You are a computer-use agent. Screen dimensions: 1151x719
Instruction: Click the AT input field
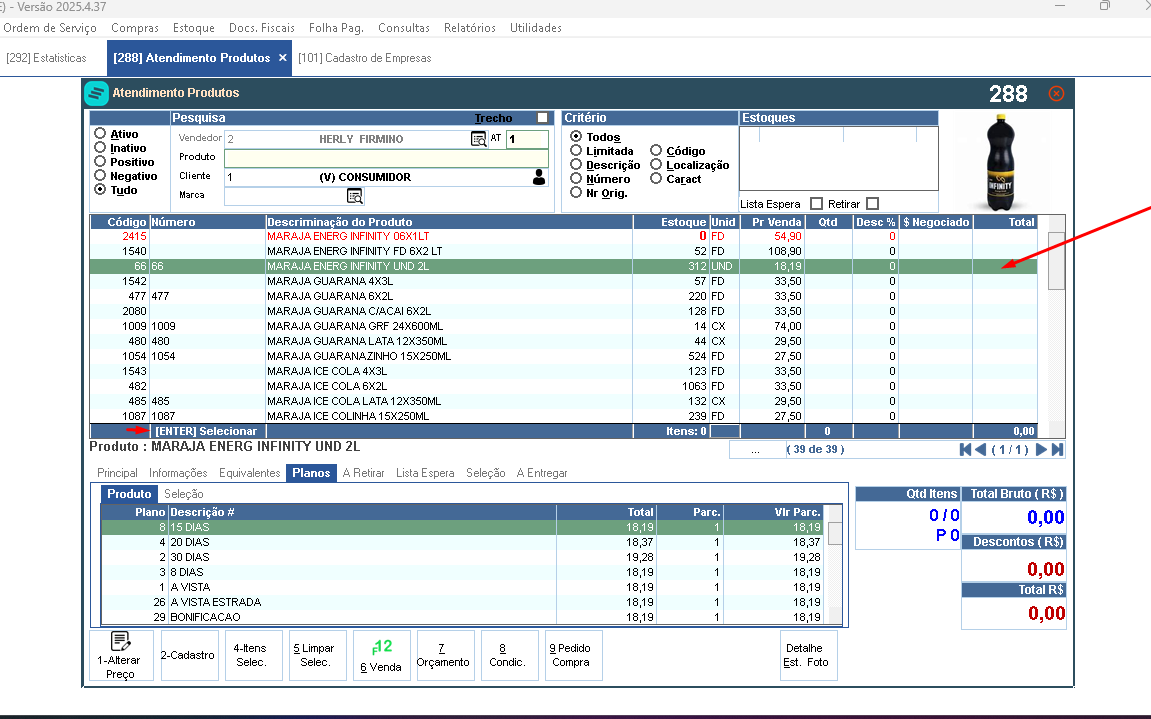click(x=527, y=139)
